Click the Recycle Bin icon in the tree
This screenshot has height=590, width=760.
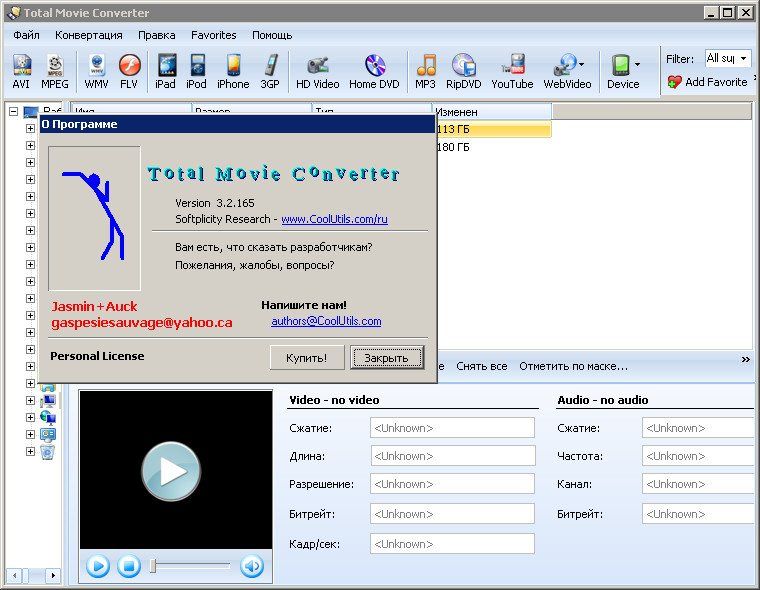coord(48,452)
